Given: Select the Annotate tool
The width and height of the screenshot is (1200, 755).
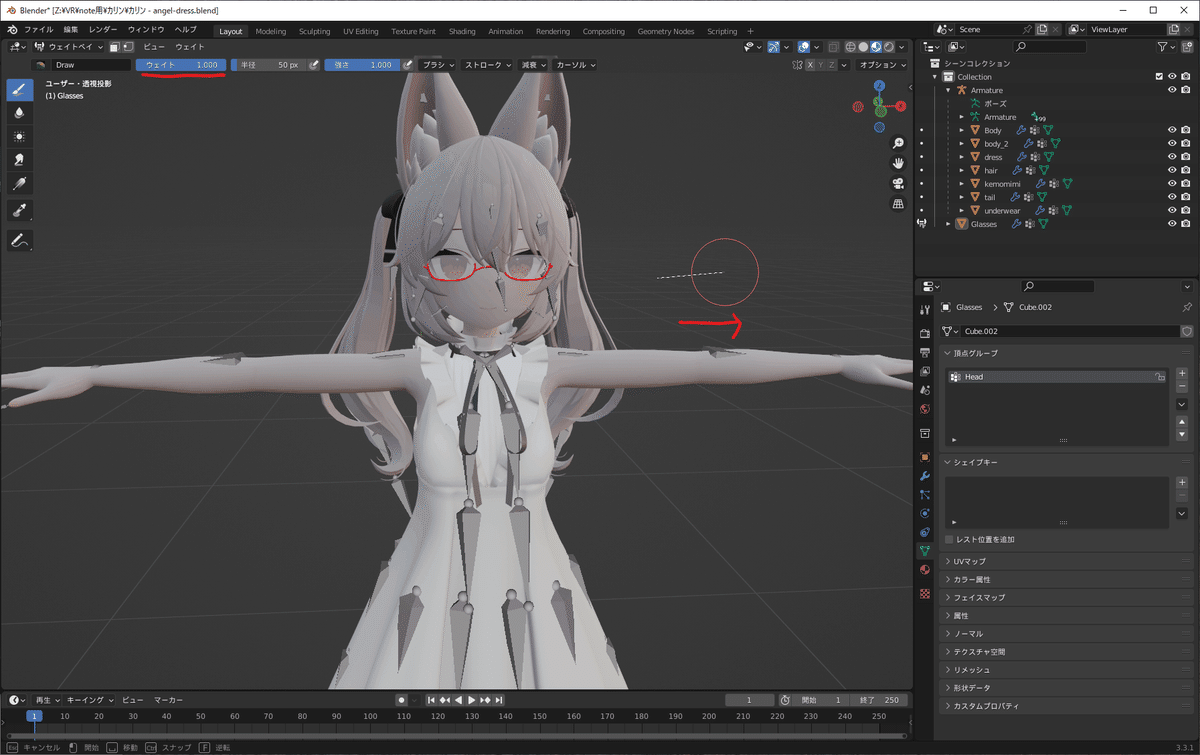Looking at the screenshot, I should (20, 241).
